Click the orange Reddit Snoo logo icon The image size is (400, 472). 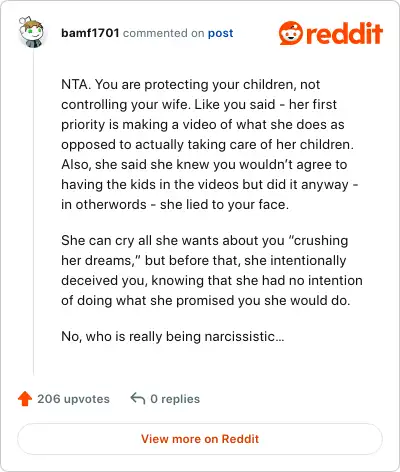click(x=291, y=33)
